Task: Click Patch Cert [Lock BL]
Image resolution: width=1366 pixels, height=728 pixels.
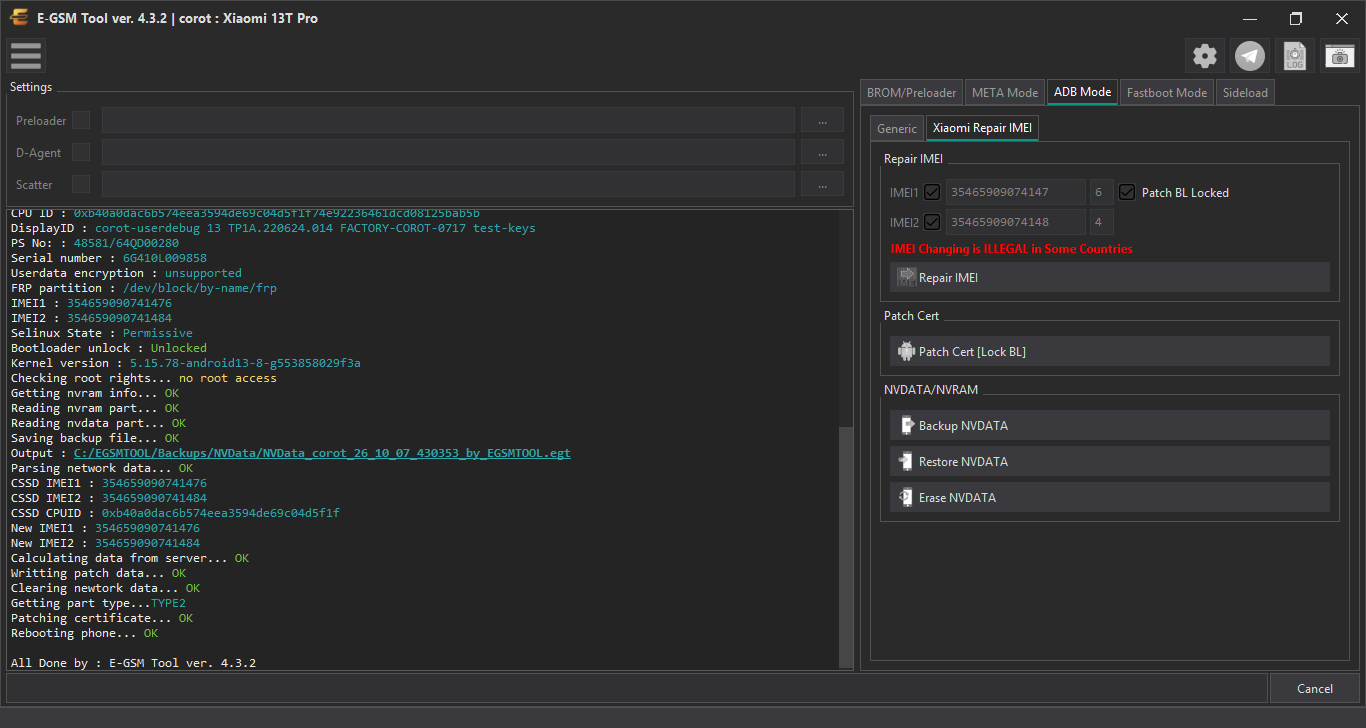Action: 1110,352
